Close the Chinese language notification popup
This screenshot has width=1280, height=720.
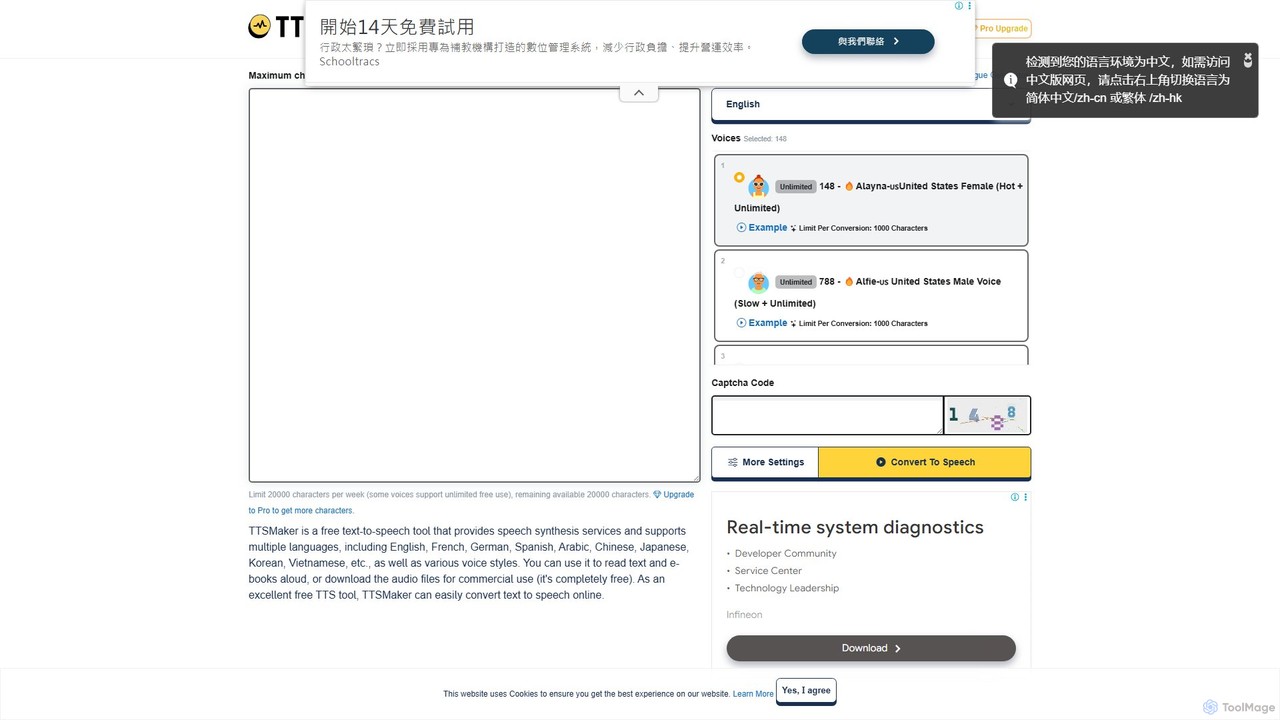(1247, 60)
